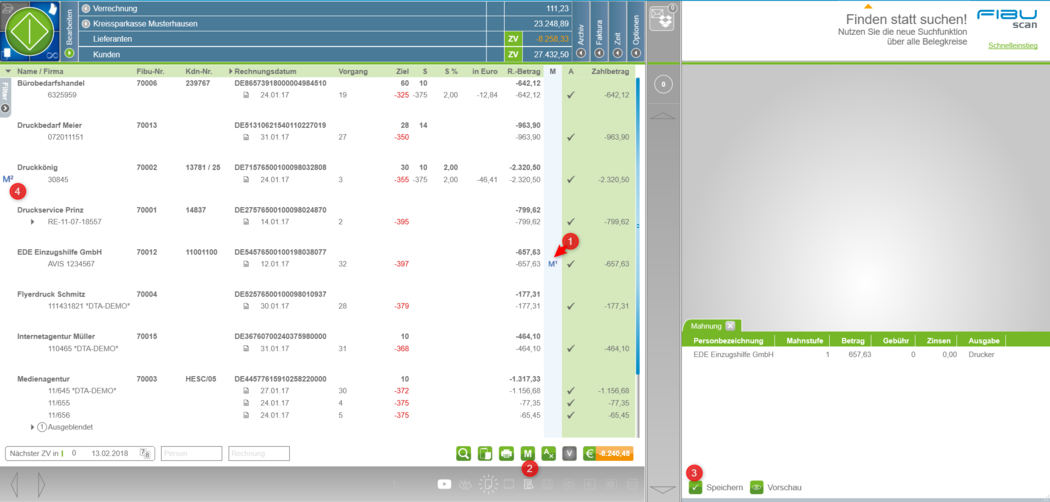Click the magnifier search icon in bottom toolbar

pyautogui.click(x=464, y=453)
